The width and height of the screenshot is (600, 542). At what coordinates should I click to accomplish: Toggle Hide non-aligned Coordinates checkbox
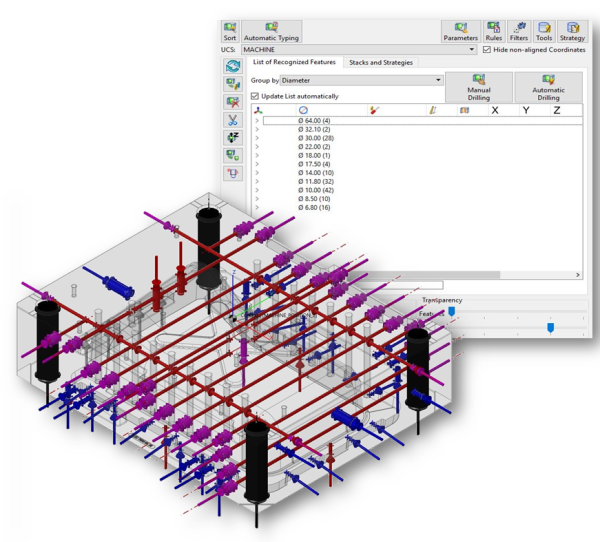click(487, 49)
